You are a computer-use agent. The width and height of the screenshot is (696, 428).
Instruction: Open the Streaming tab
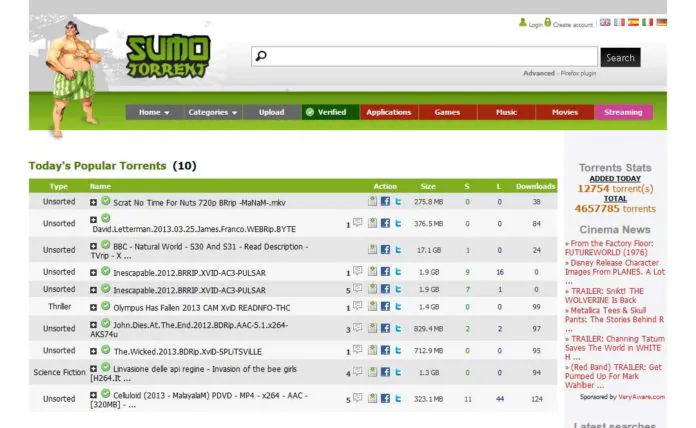623,112
